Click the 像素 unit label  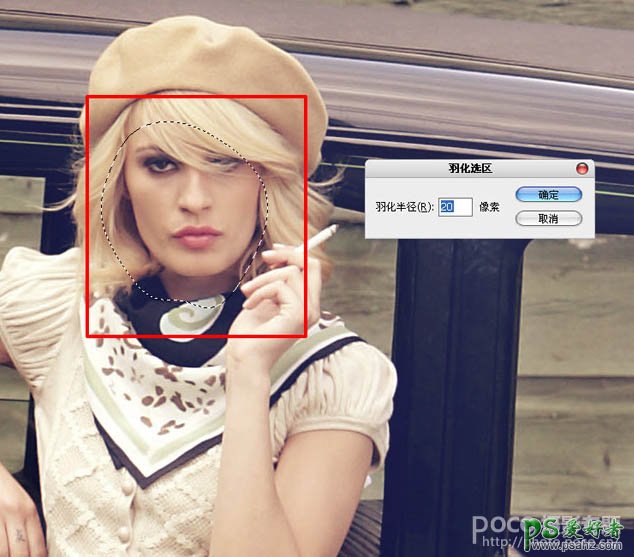[489, 207]
